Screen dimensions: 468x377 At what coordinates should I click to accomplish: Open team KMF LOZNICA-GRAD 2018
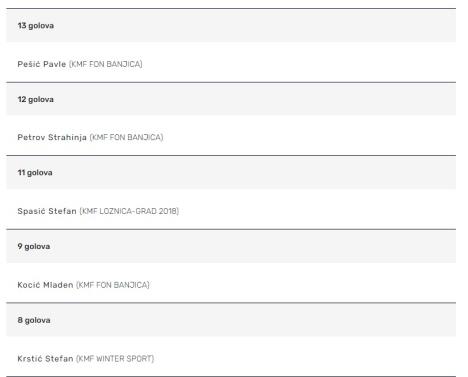click(x=129, y=211)
